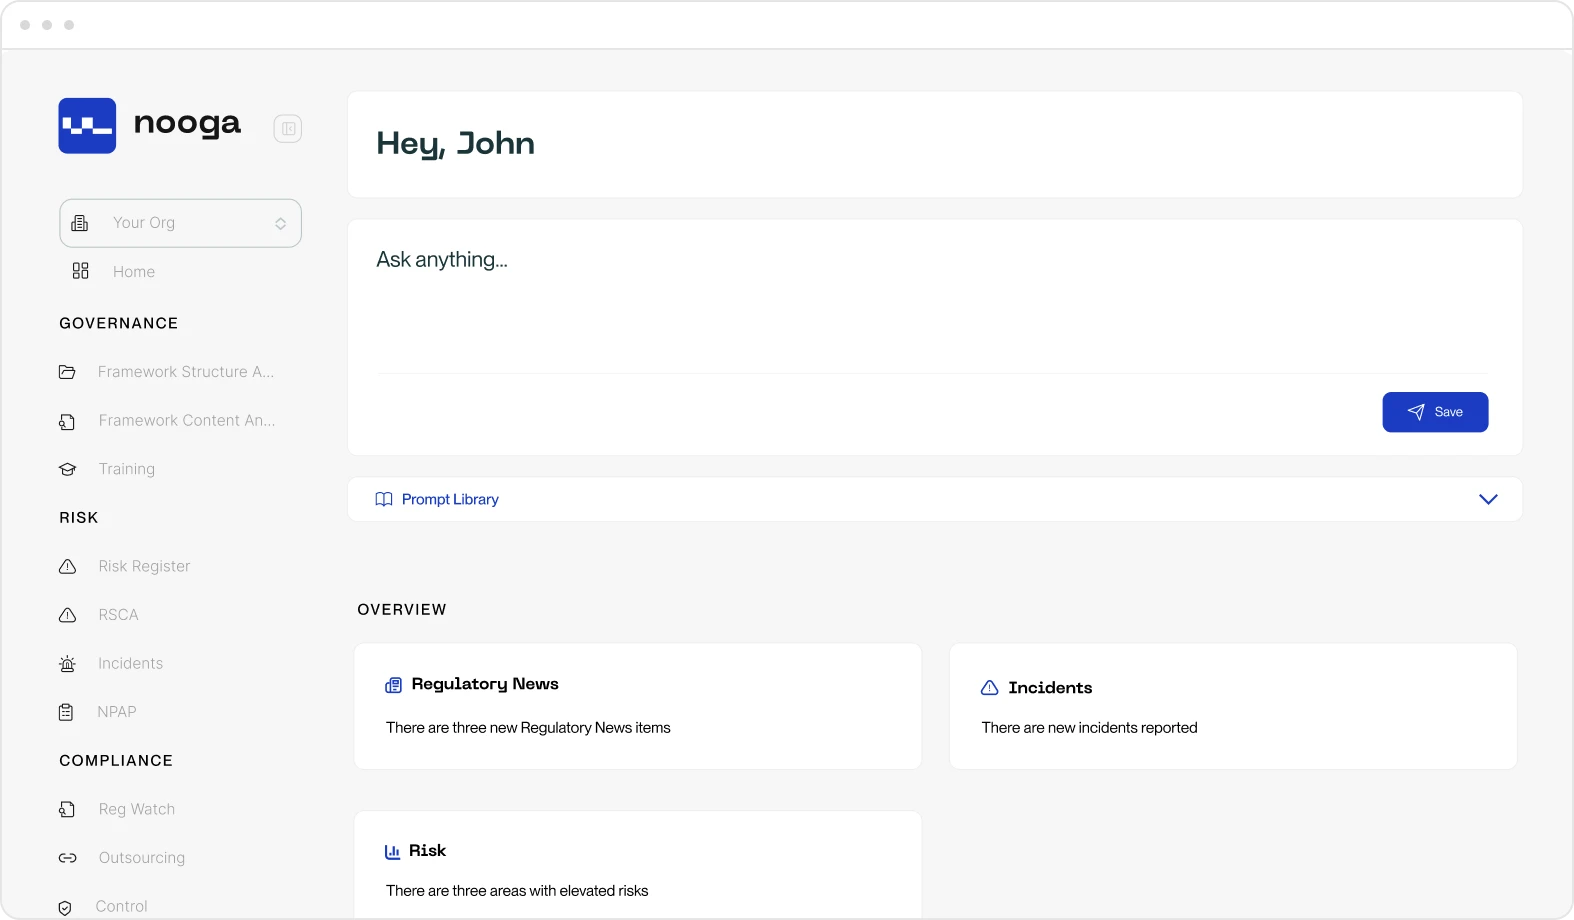Click the GOVERNANCE section heading
The width and height of the screenshot is (1574, 920).
pyautogui.click(x=119, y=323)
